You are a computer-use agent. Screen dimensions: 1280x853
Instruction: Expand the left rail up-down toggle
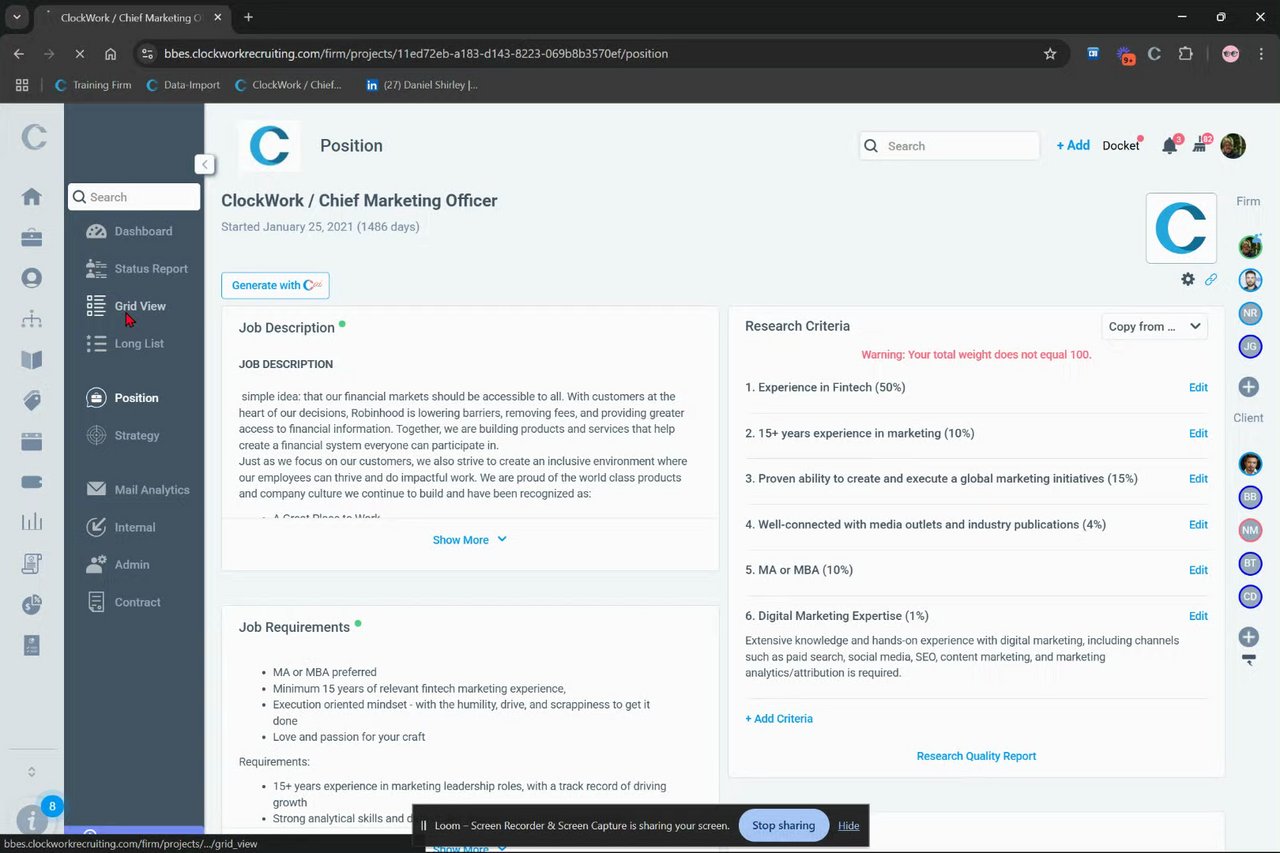[31, 771]
